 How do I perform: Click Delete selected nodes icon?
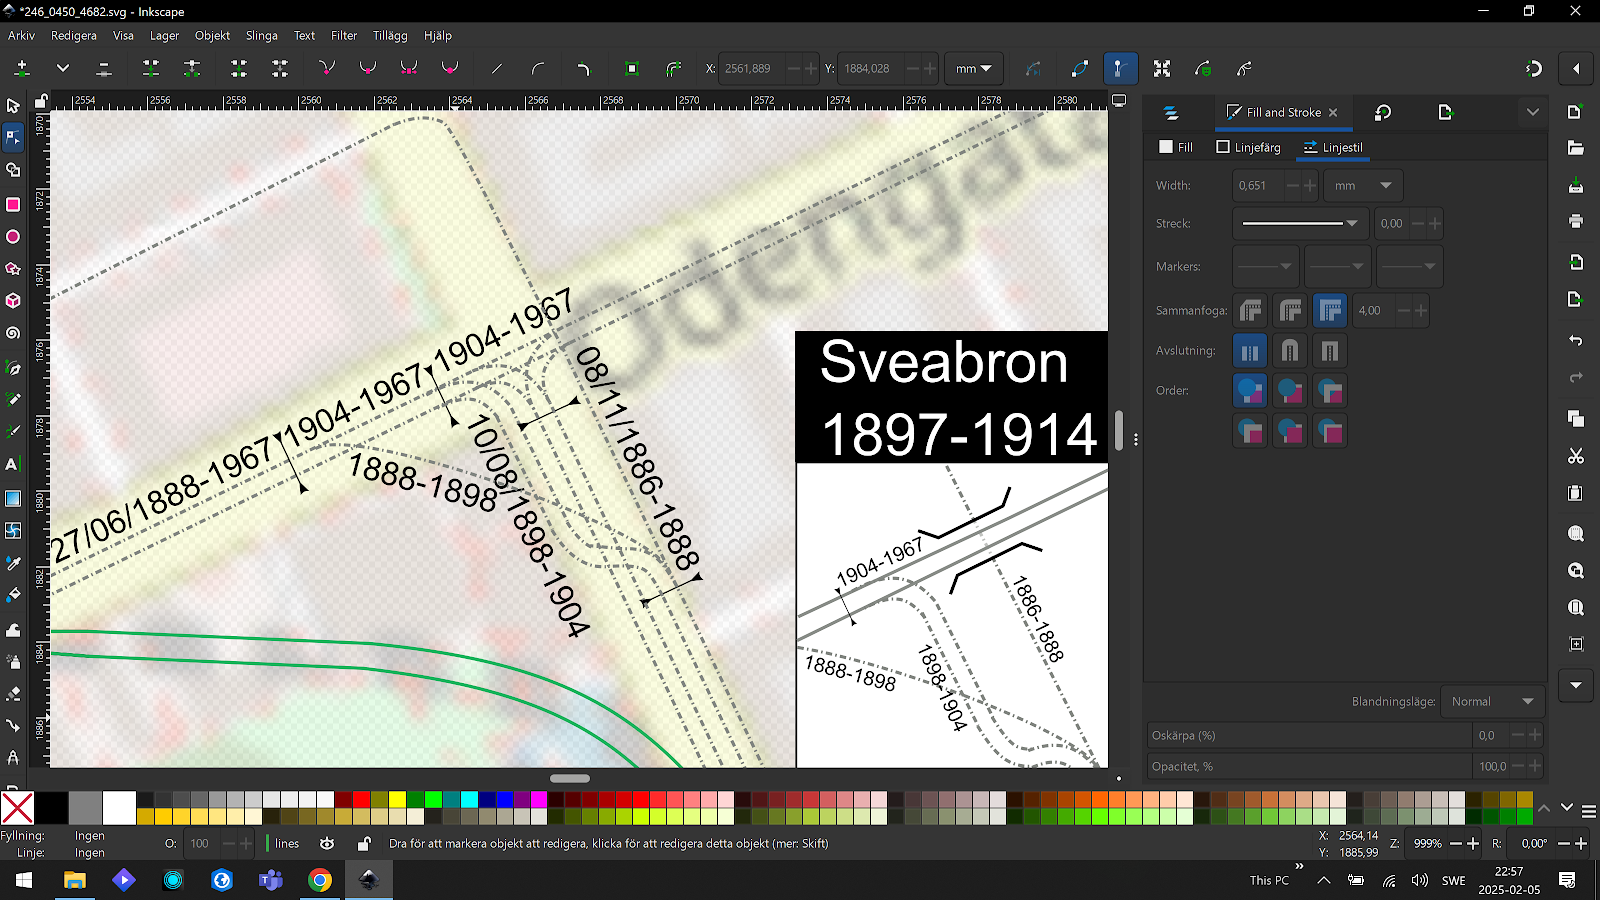click(103, 69)
